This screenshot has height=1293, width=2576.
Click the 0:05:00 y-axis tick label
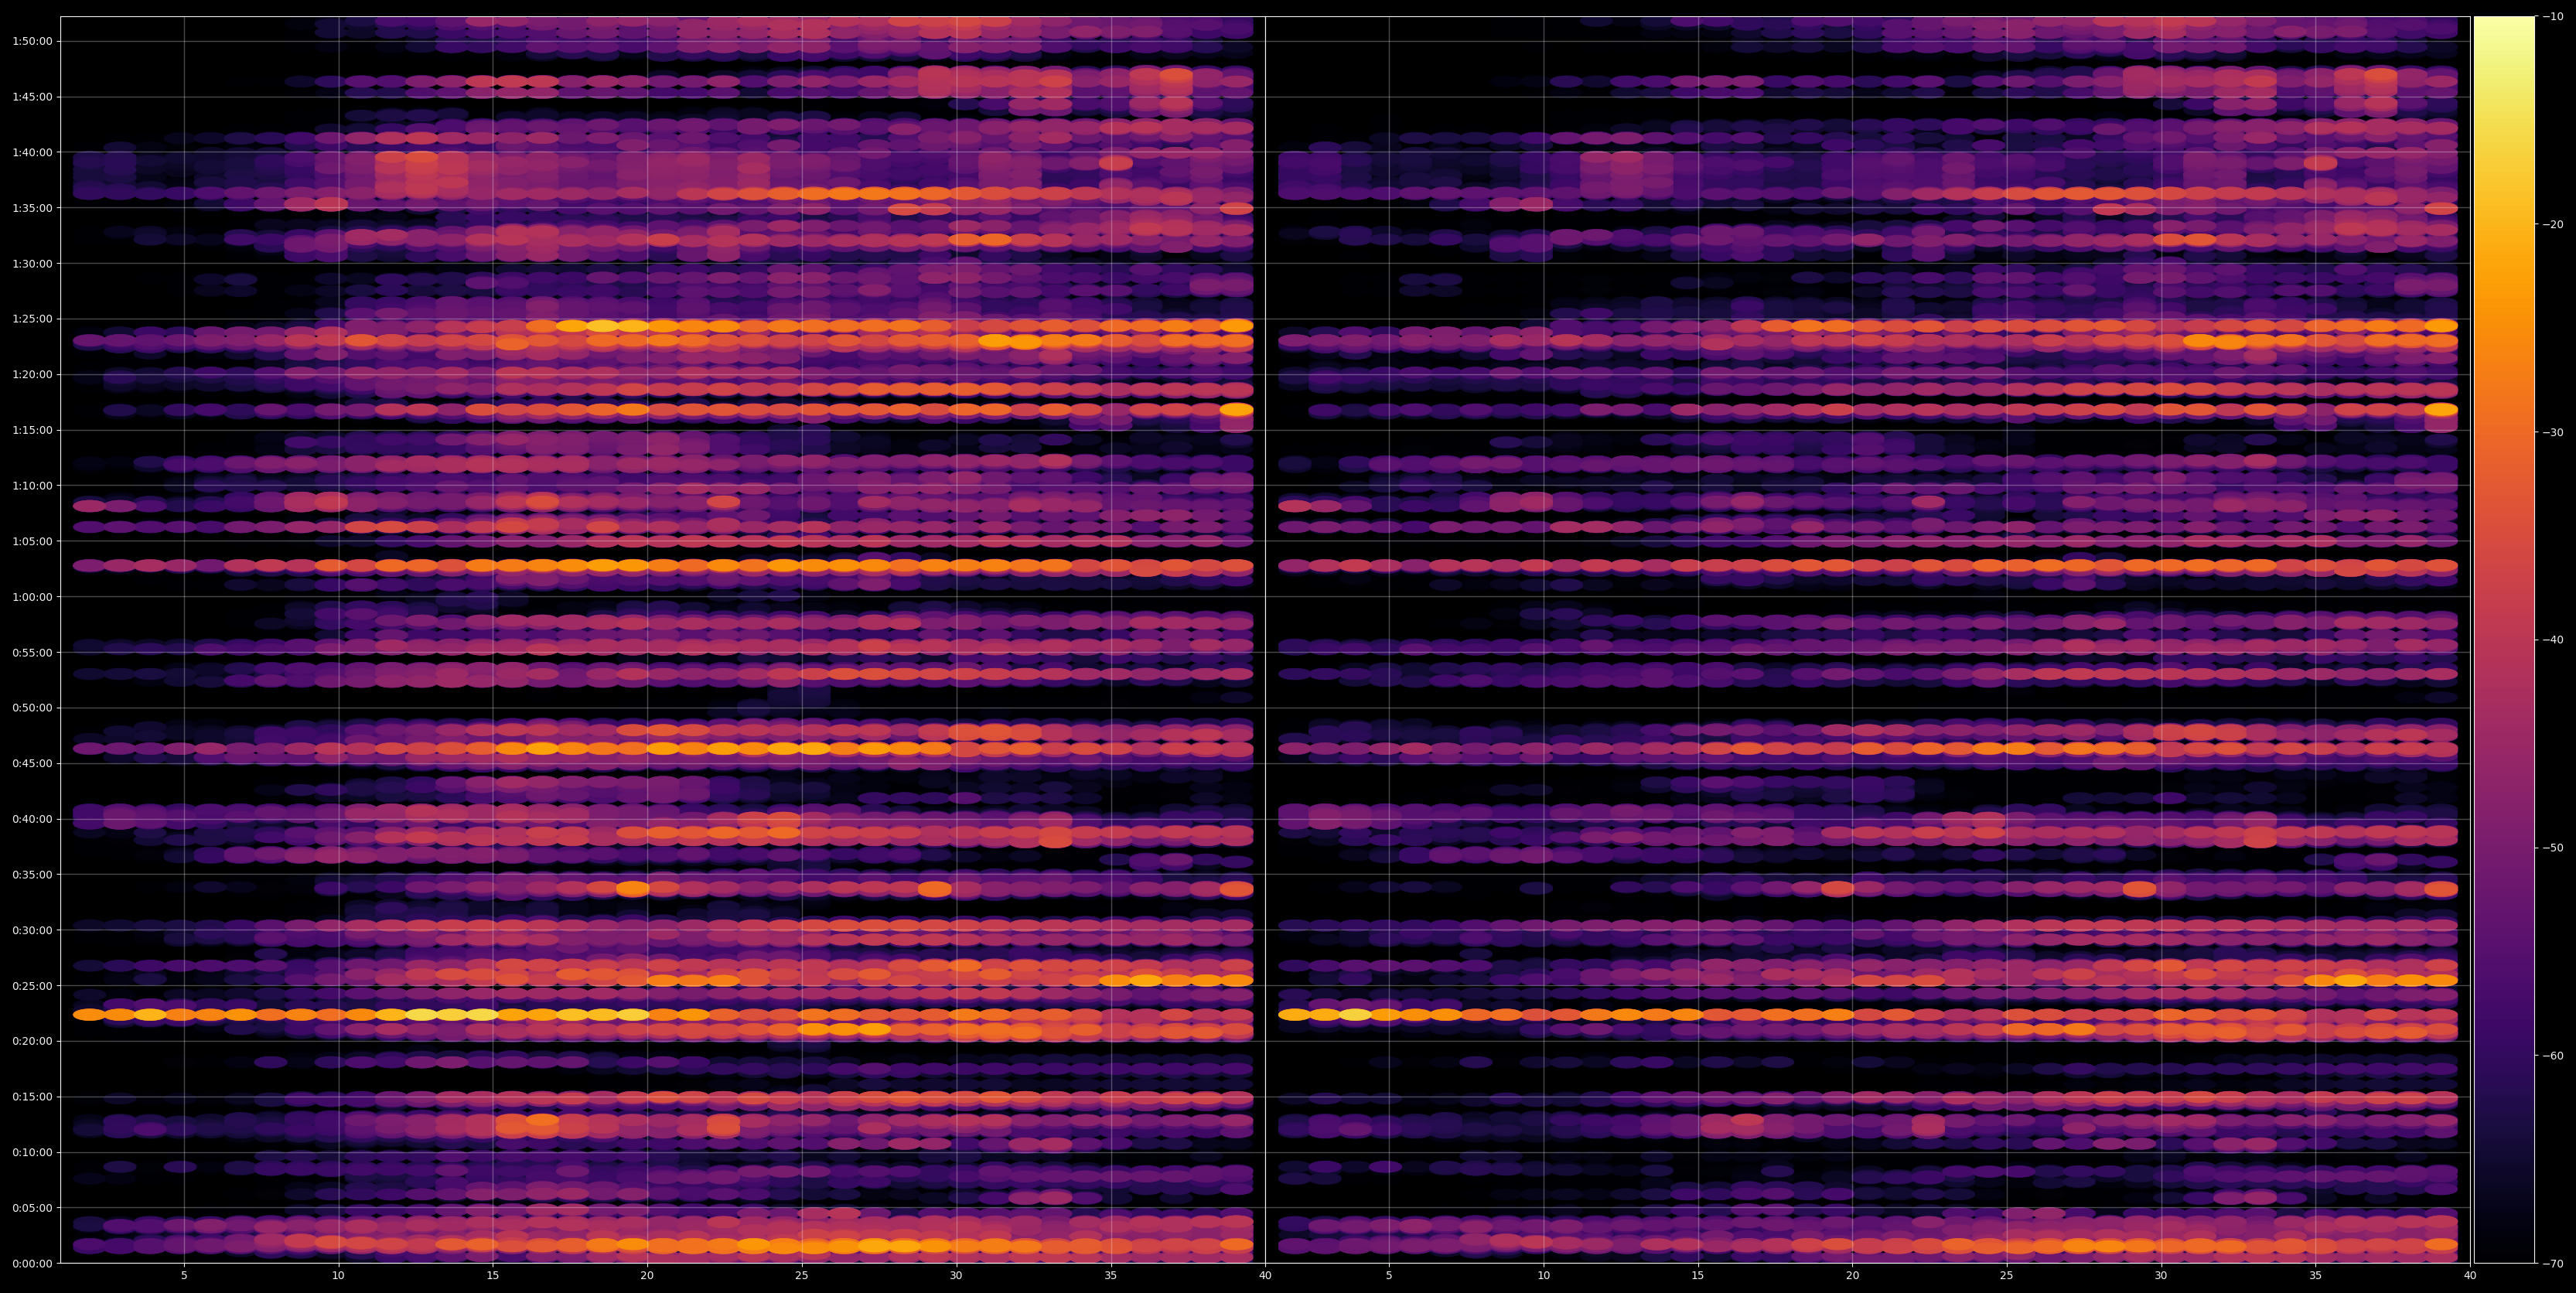(x=32, y=1207)
